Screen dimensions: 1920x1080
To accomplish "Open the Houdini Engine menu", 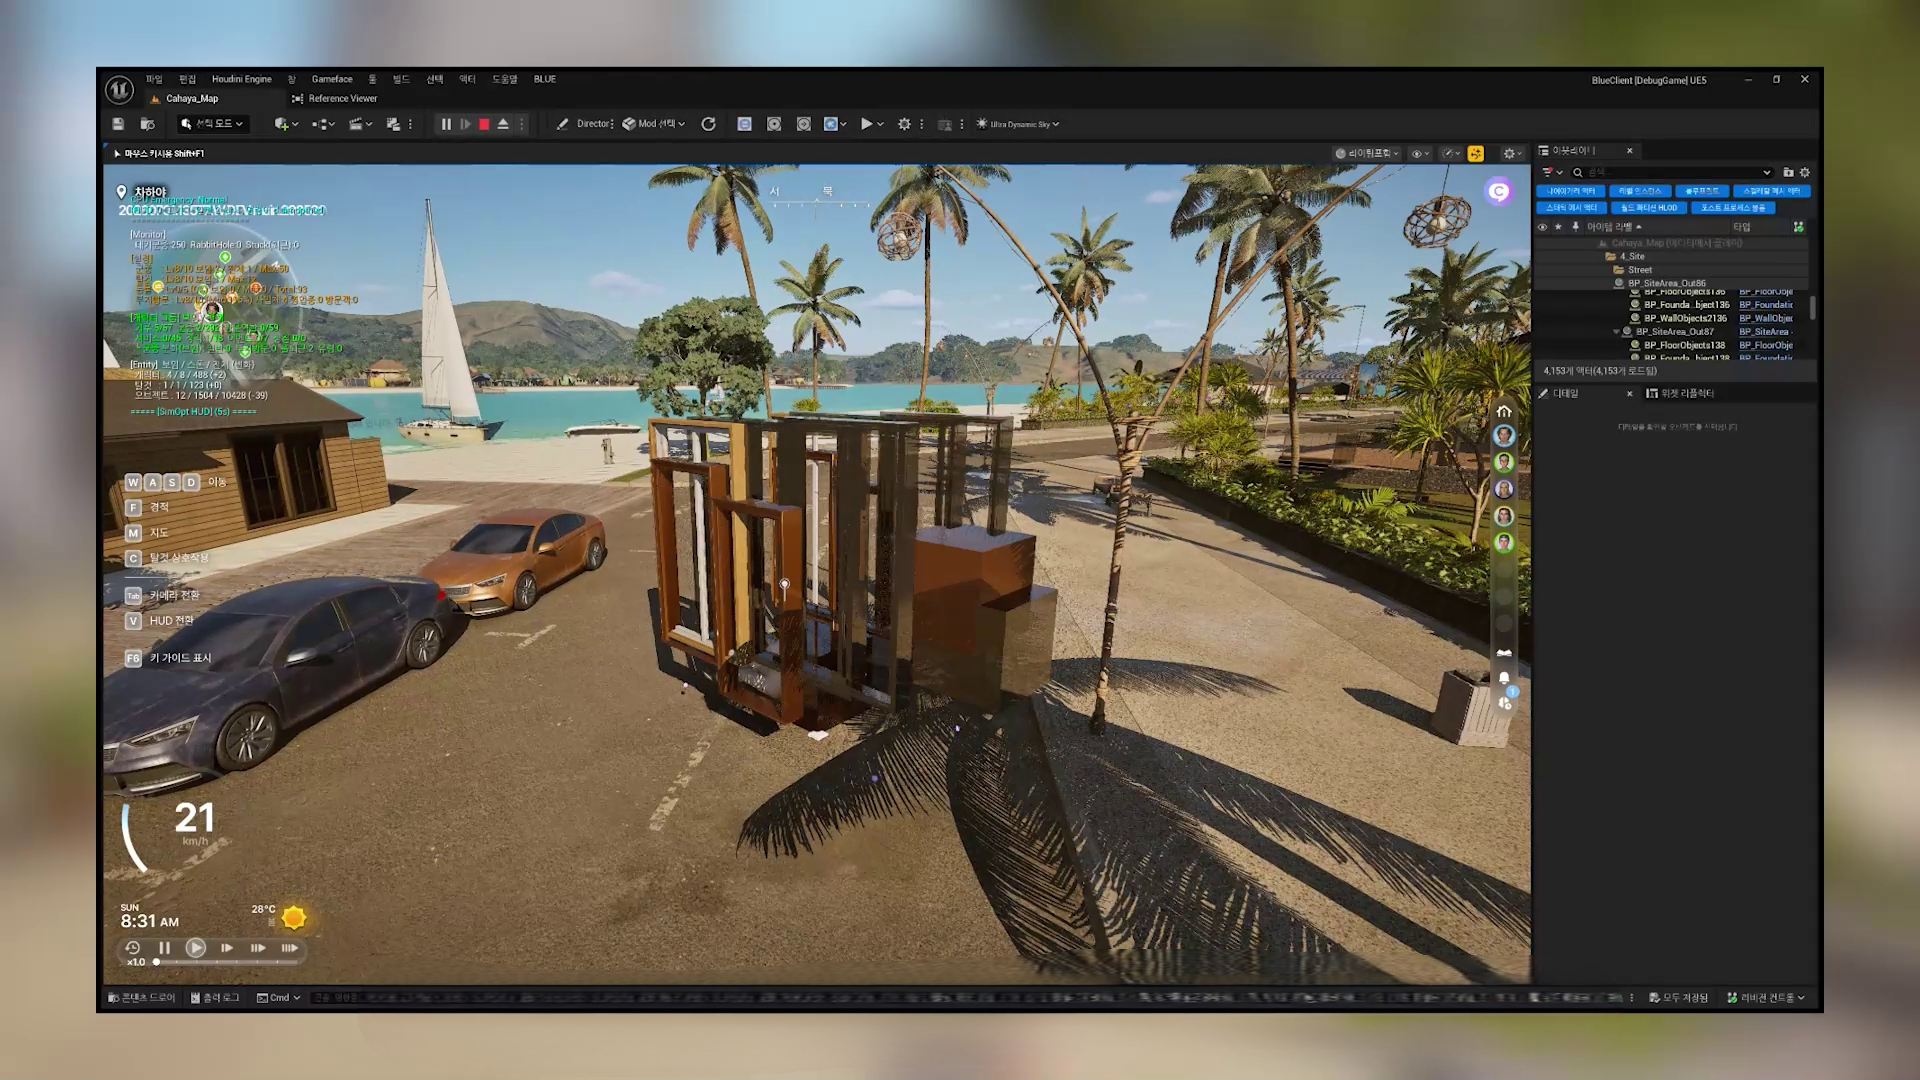I will (x=242, y=79).
